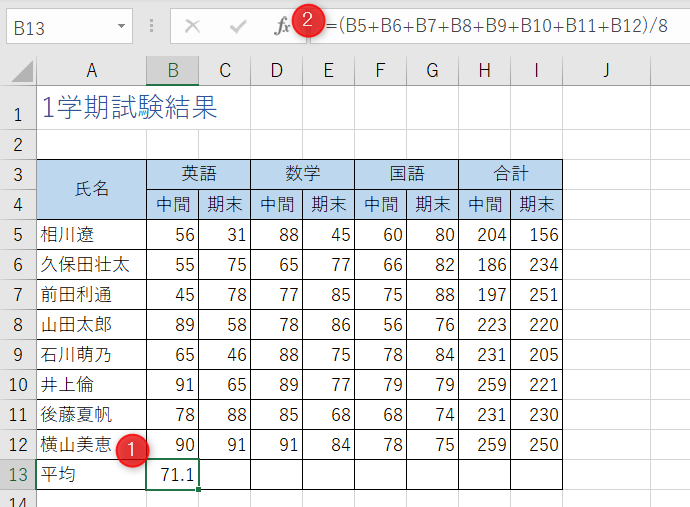Select column B header

click(172, 70)
